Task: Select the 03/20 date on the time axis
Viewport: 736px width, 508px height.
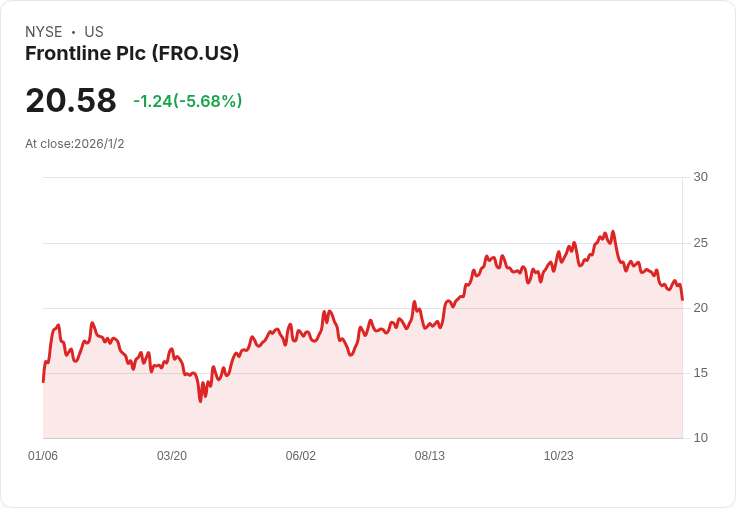Action: coord(172,456)
